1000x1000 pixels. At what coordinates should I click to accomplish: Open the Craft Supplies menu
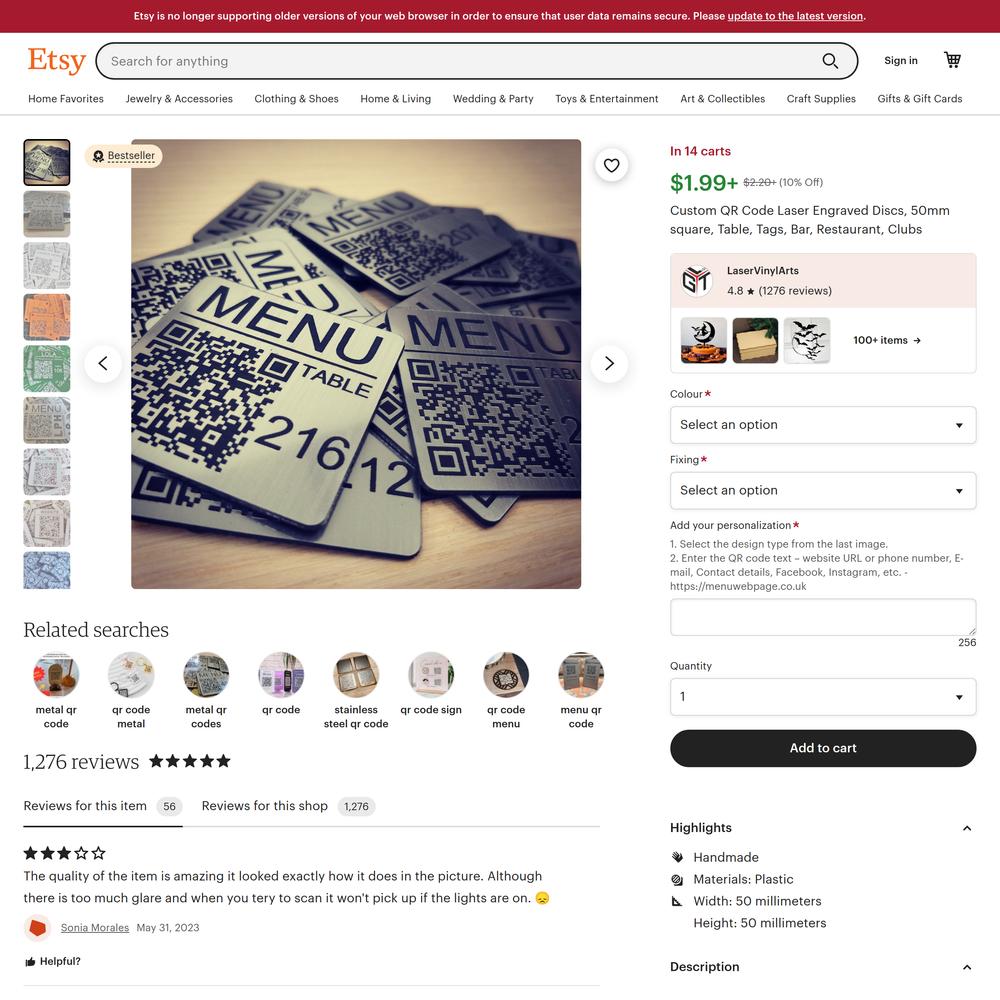pyautogui.click(x=821, y=99)
